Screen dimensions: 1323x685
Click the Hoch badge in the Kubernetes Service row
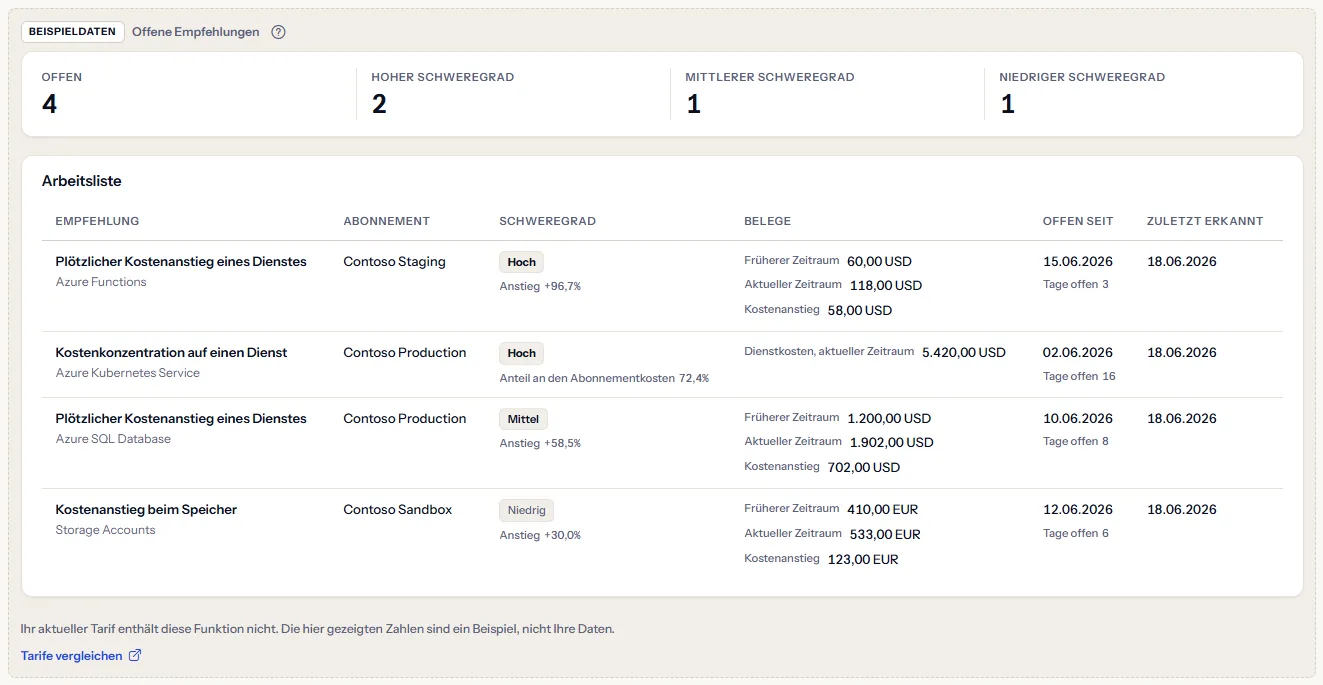[522, 353]
